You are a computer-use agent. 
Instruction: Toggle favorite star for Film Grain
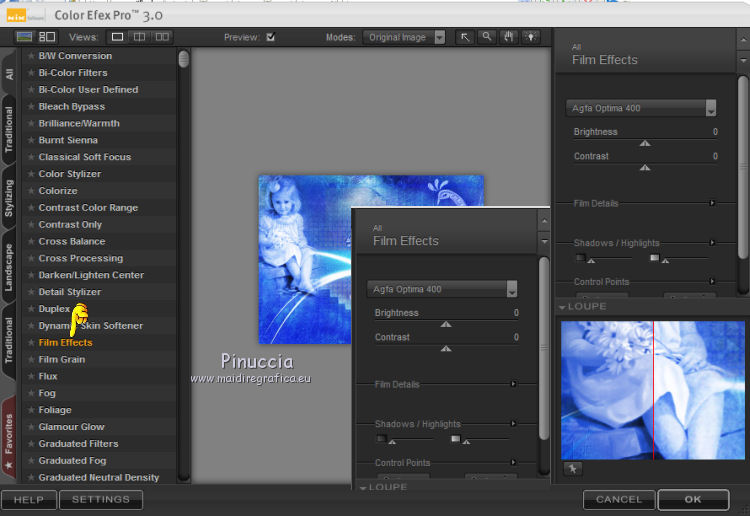tap(31, 359)
